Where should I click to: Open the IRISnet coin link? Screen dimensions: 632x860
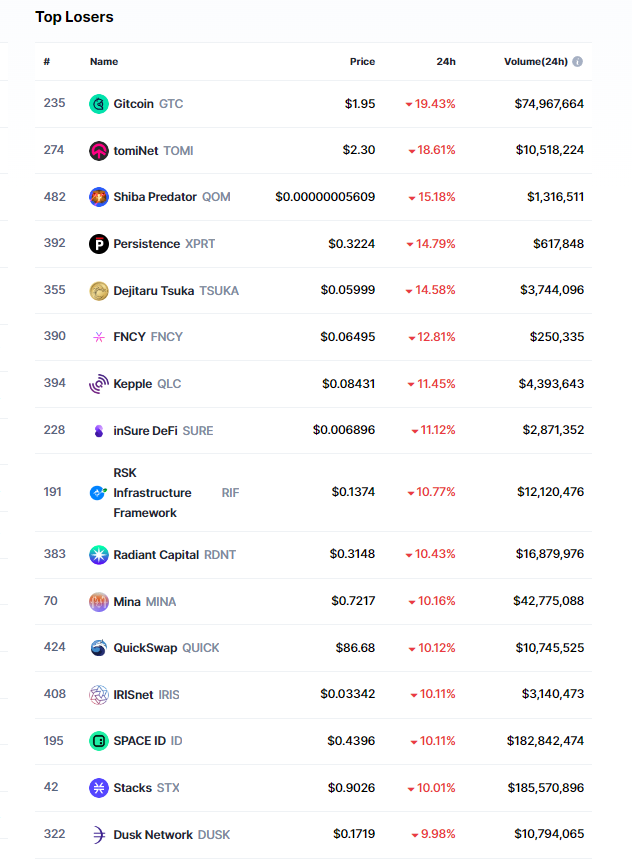tap(133, 695)
